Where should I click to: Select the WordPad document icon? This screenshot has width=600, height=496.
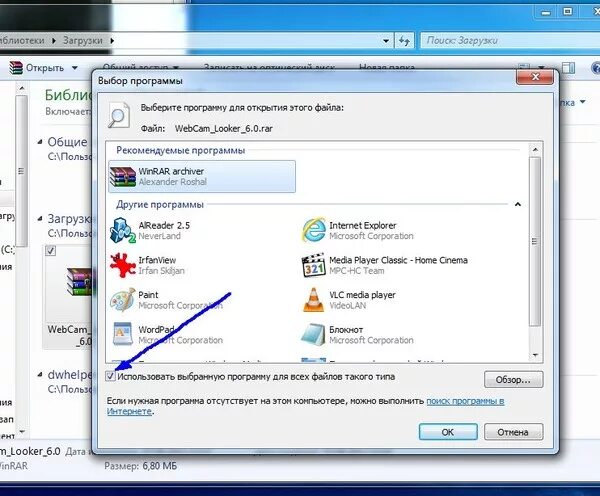pyautogui.click(x=122, y=334)
